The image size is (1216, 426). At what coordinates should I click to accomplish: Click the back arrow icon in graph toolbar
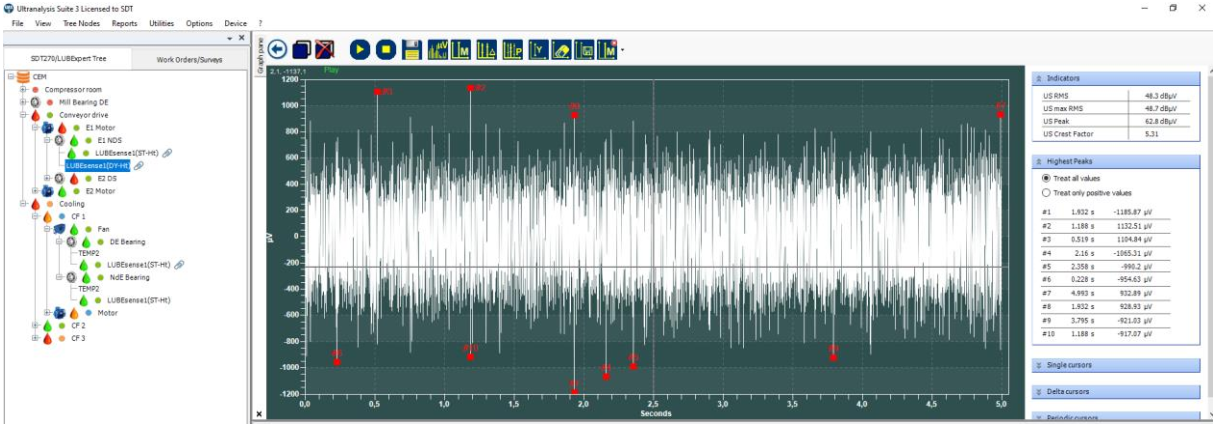278,49
